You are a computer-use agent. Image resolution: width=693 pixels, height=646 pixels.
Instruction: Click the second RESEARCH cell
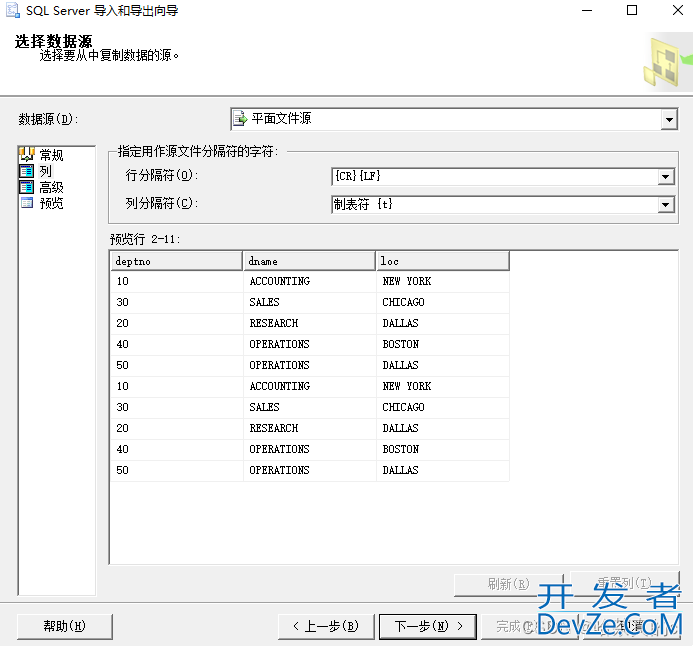[x=309, y=428]
